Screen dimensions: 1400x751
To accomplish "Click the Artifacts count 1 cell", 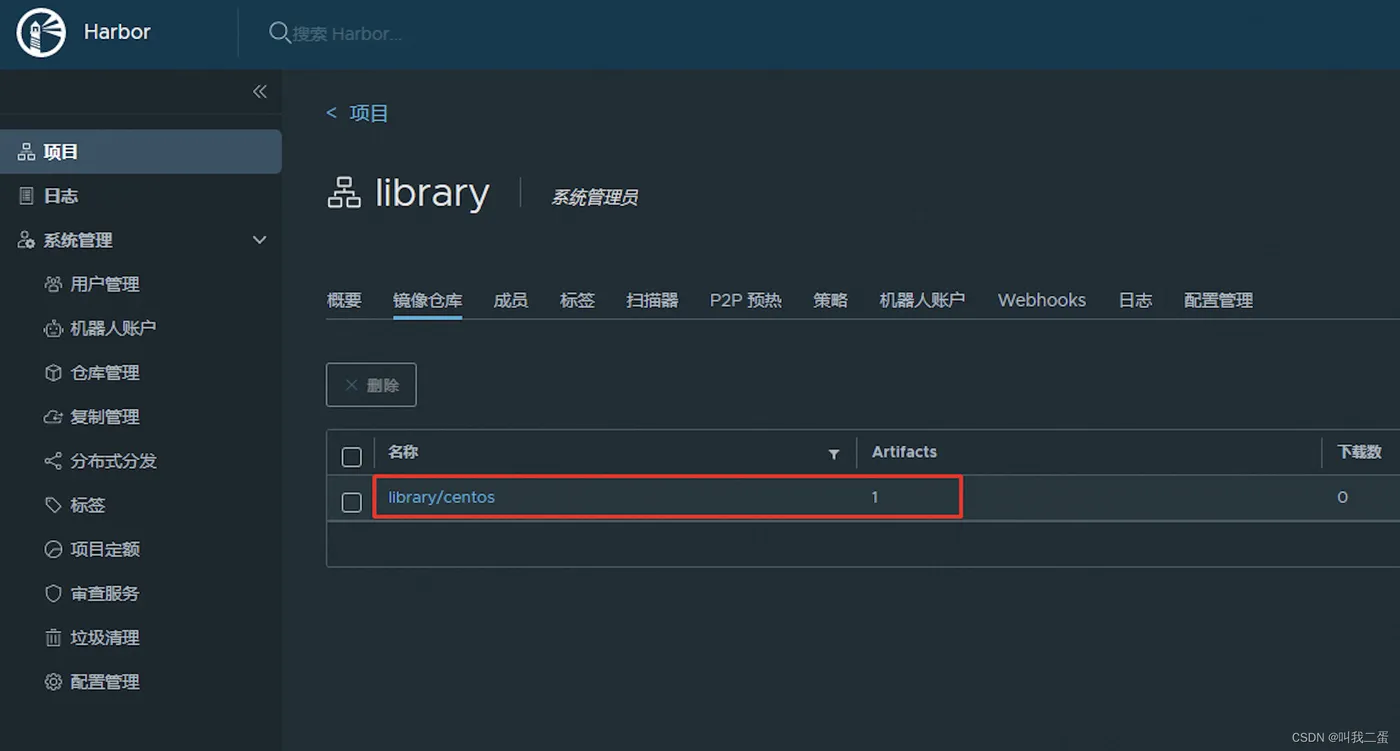I will click(875, 497).
